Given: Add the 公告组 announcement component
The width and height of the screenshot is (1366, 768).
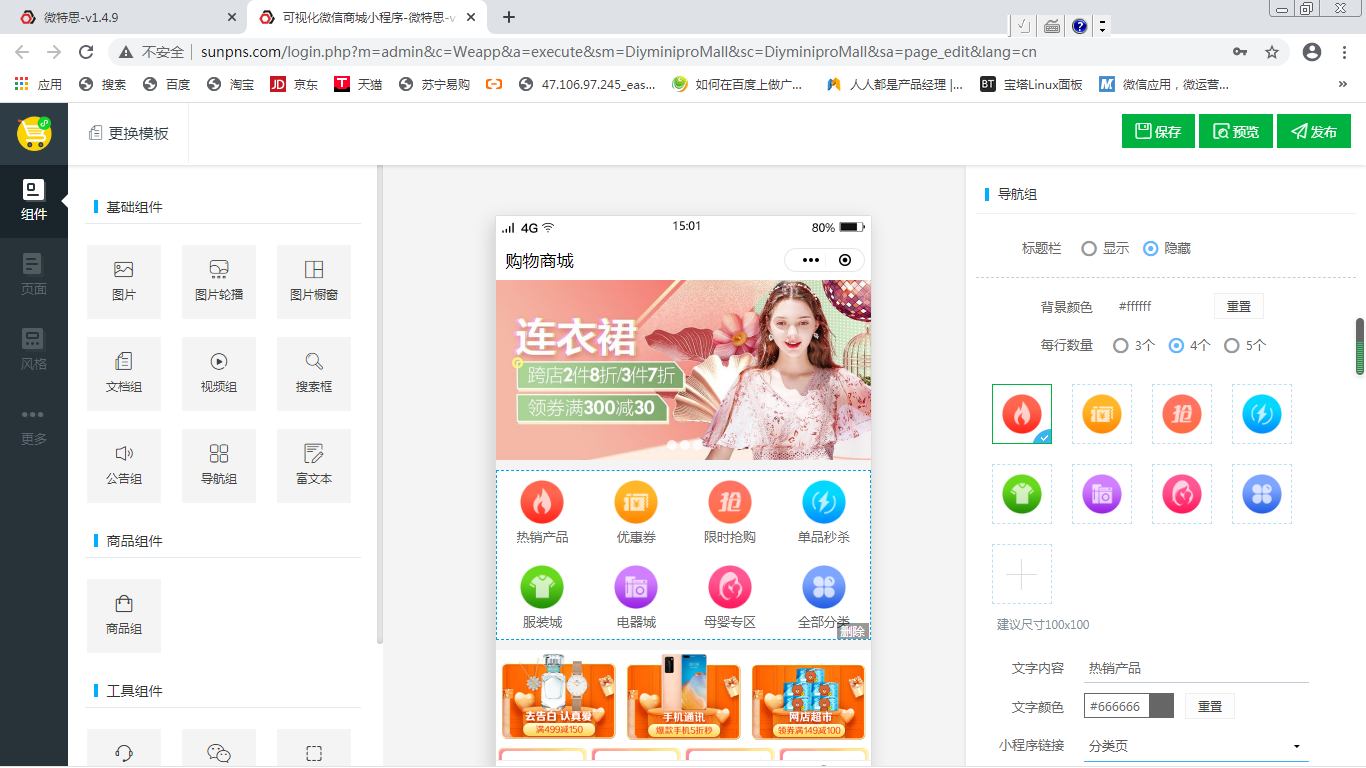Looking at the screenshot, I should pyautogui.click(x=124, y=466).
